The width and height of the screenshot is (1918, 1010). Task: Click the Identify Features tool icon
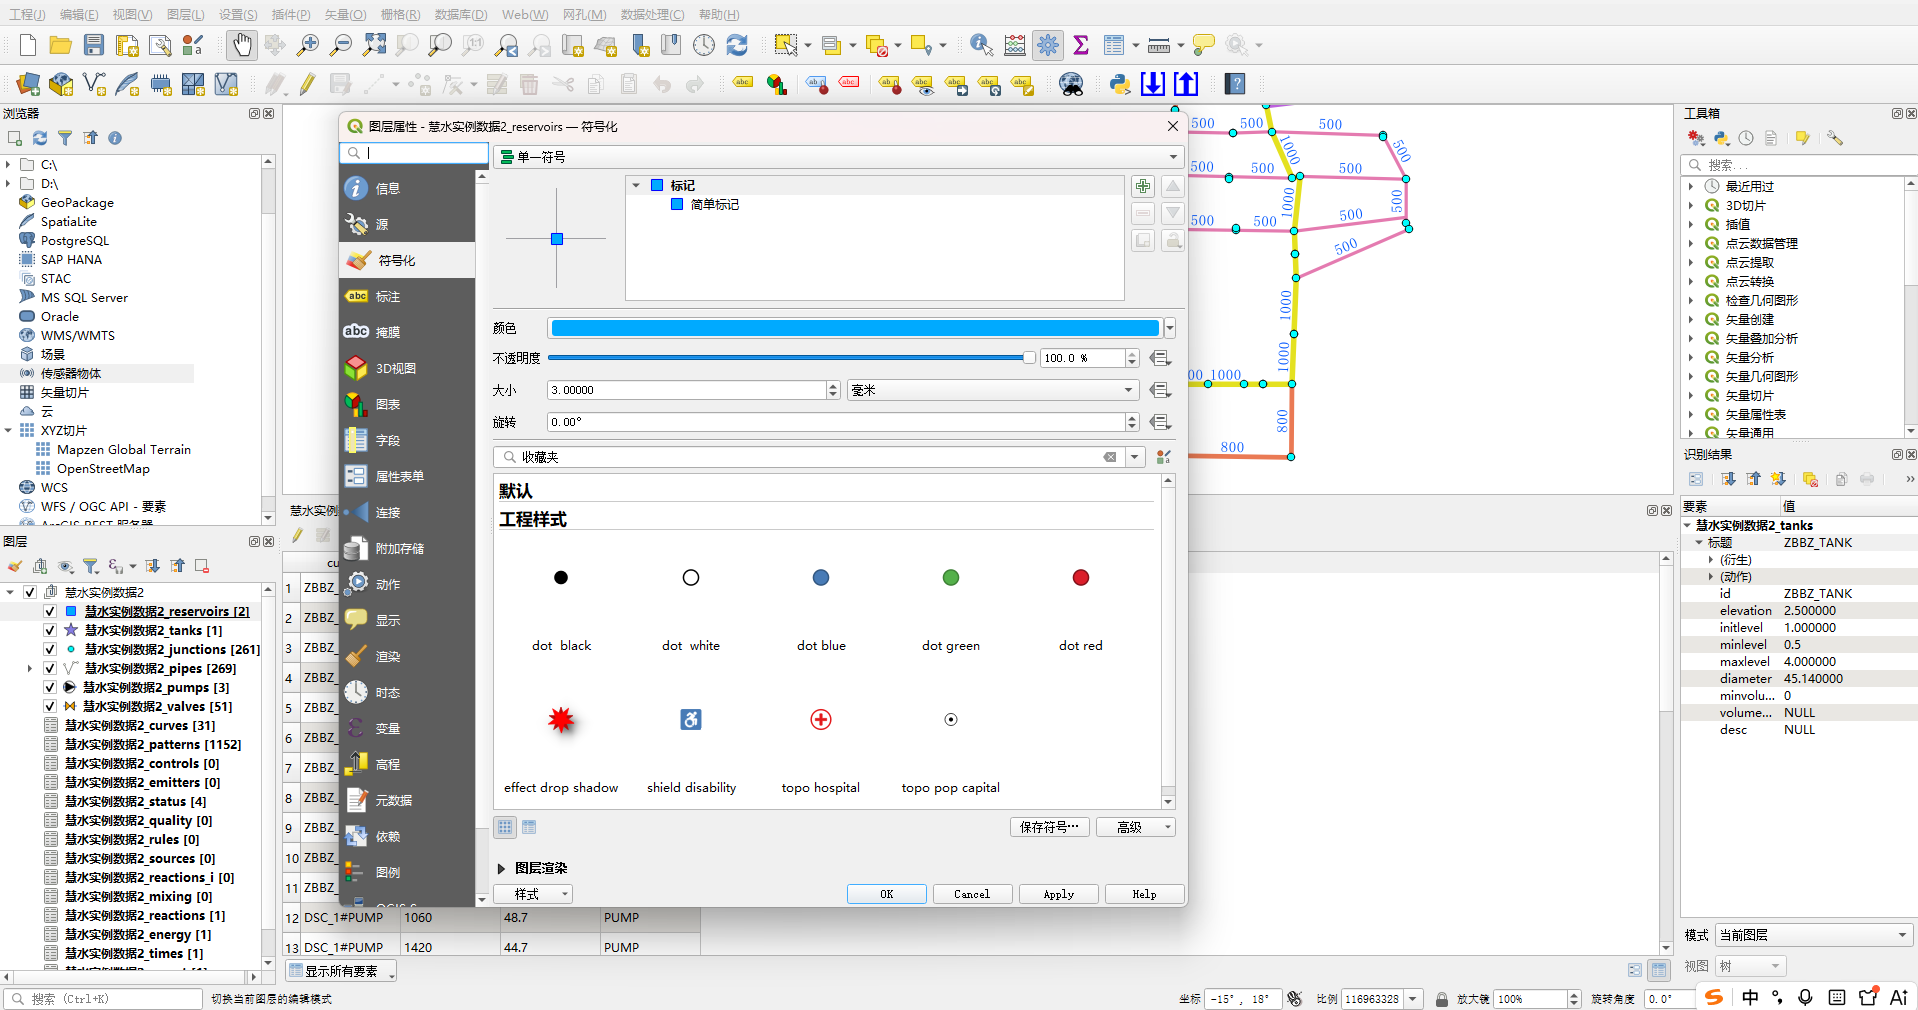click(x=981, y=45)
